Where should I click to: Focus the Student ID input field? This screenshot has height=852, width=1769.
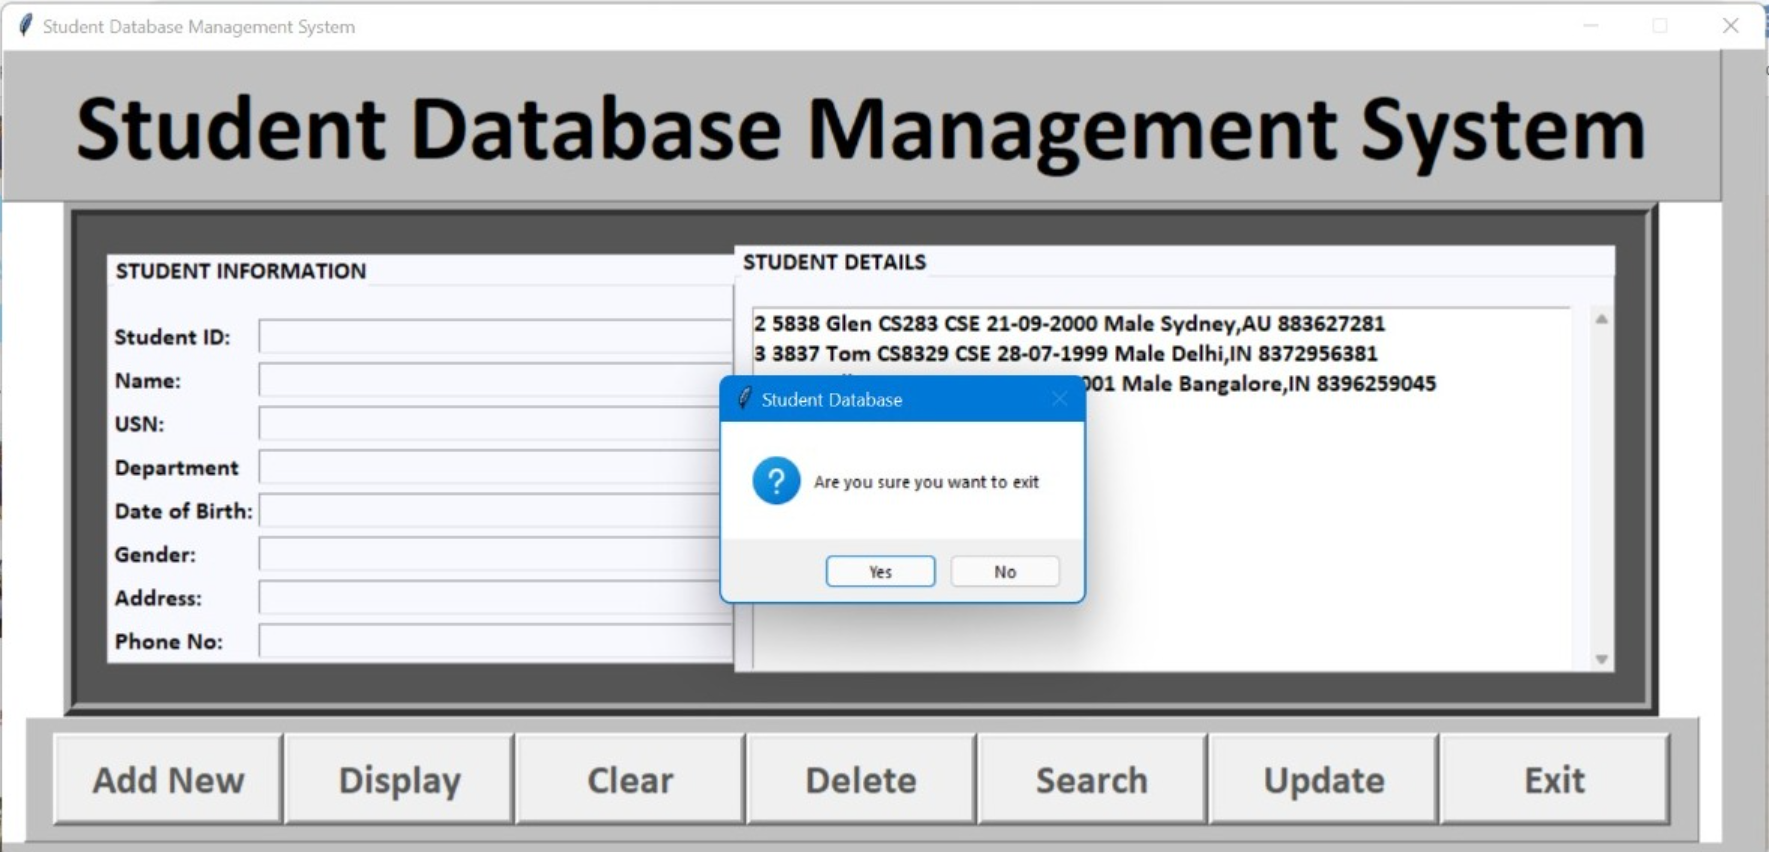pos(496,337)
